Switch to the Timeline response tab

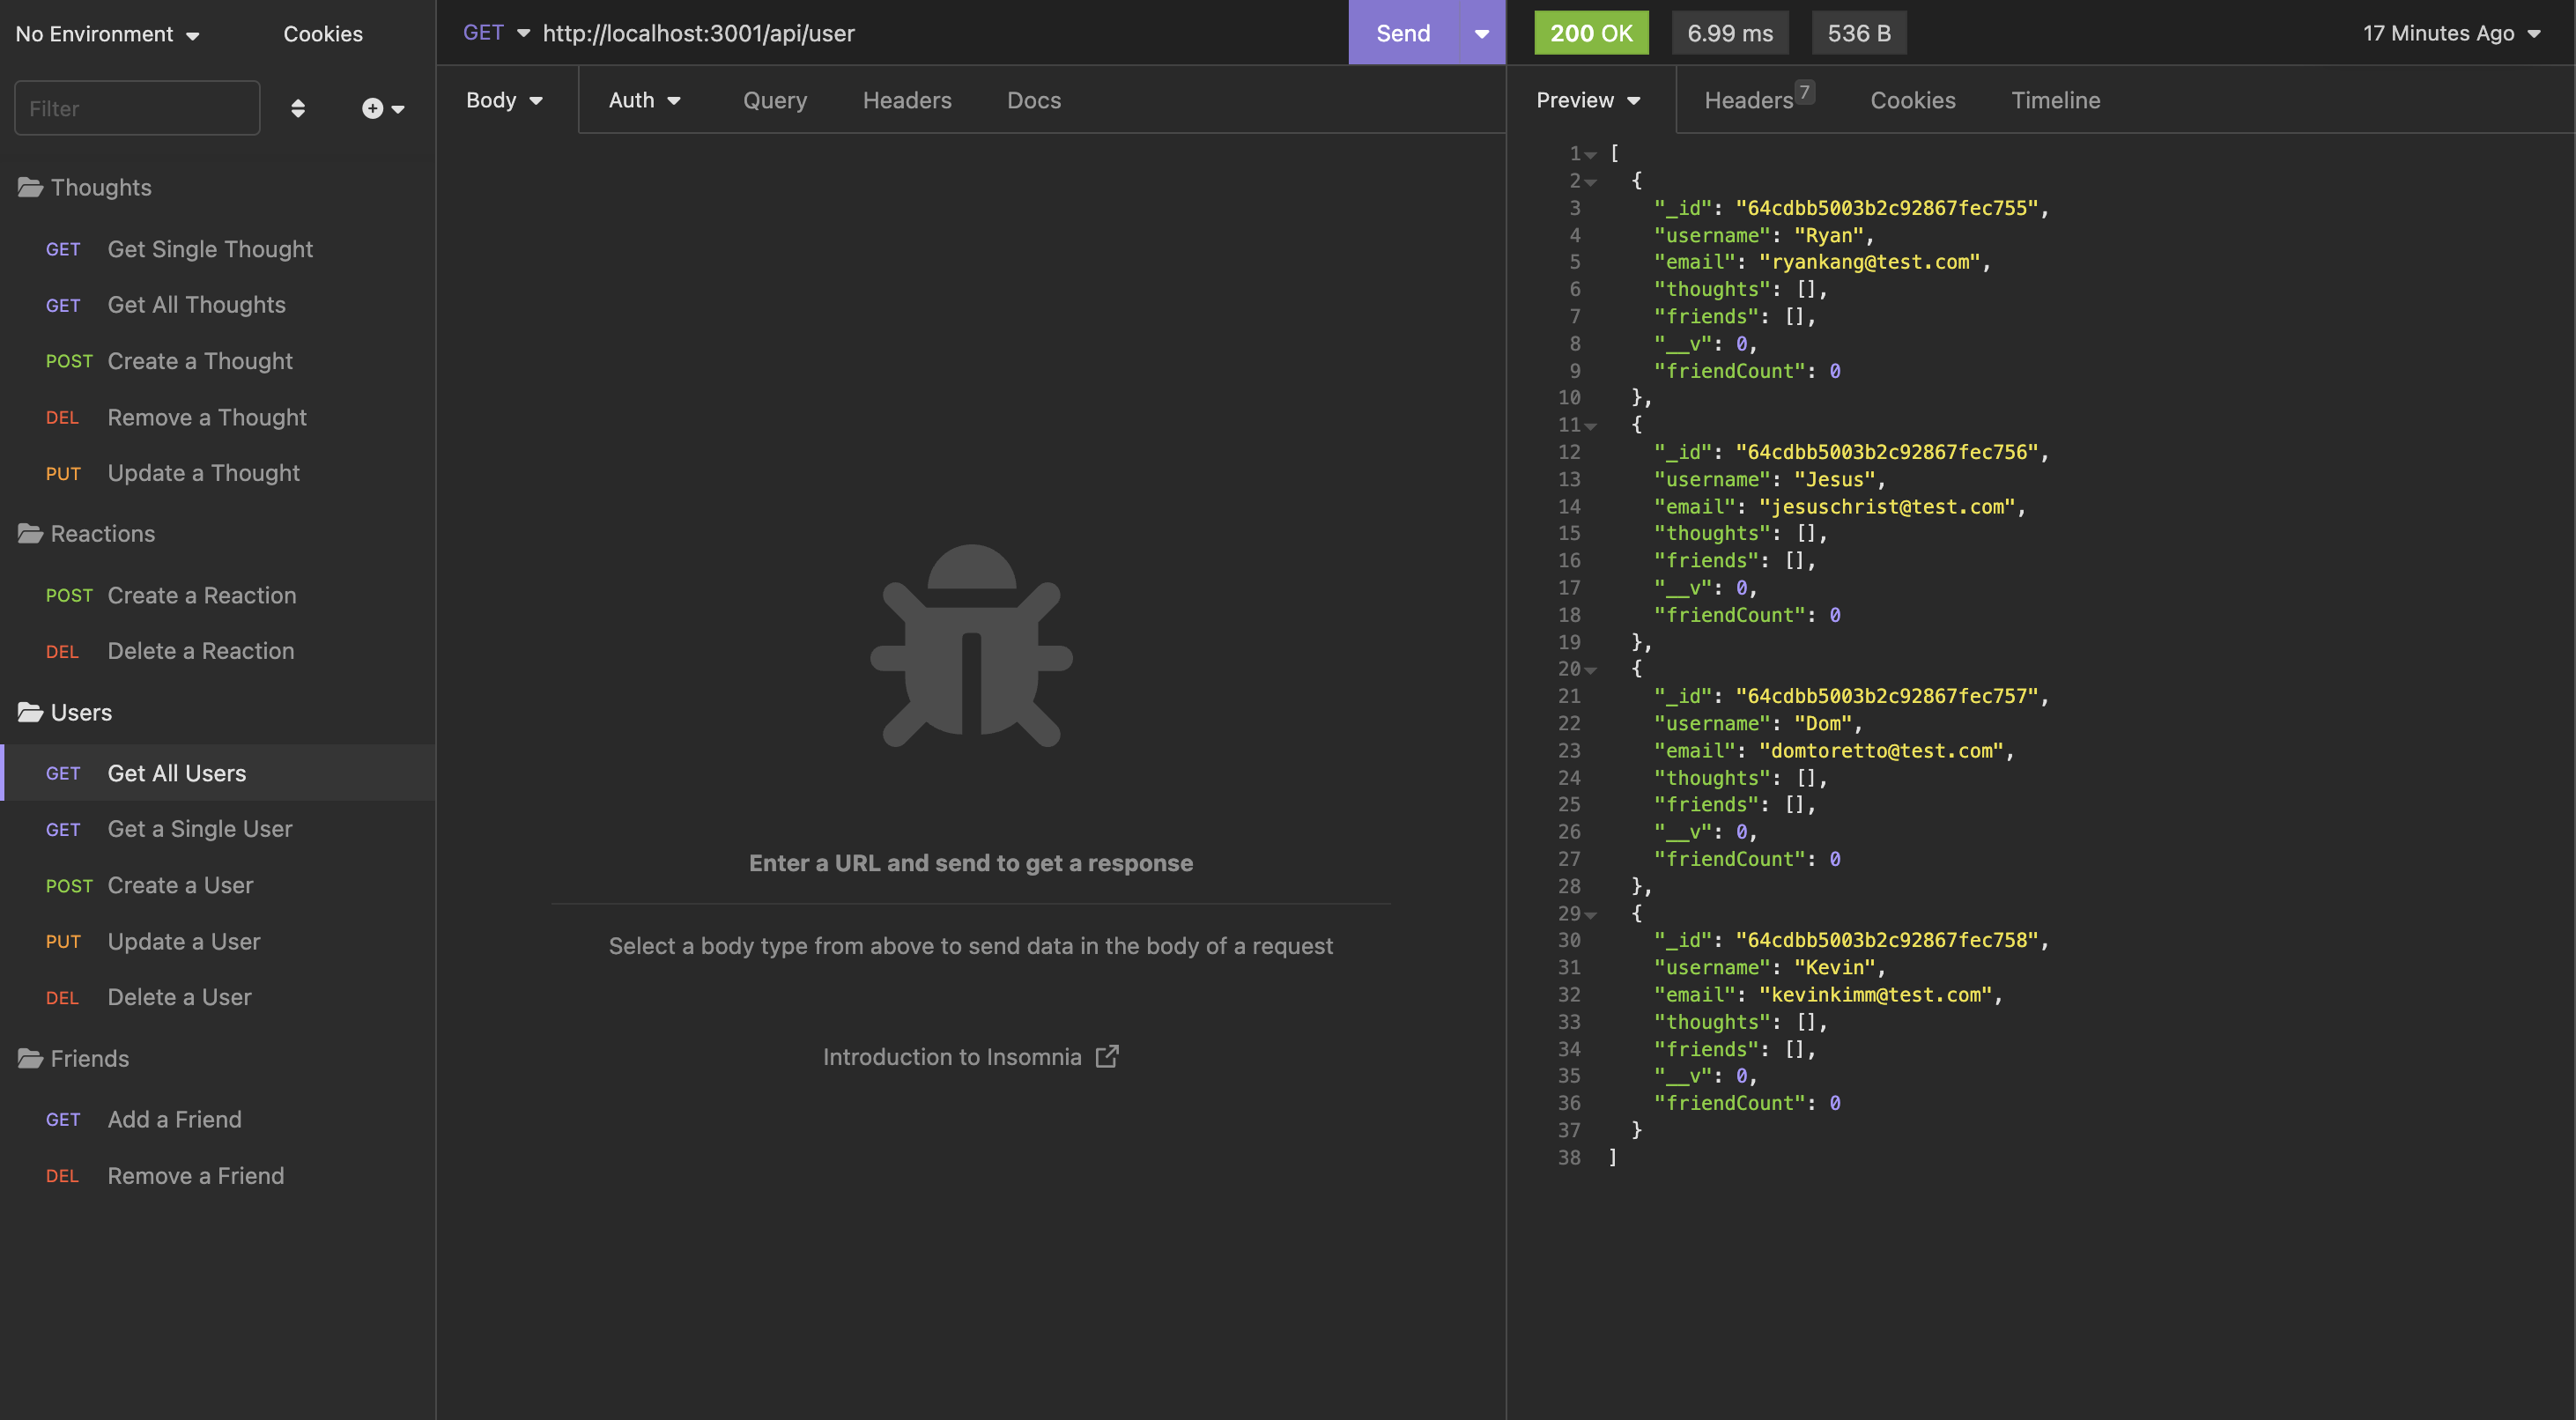click(2055, 100)
